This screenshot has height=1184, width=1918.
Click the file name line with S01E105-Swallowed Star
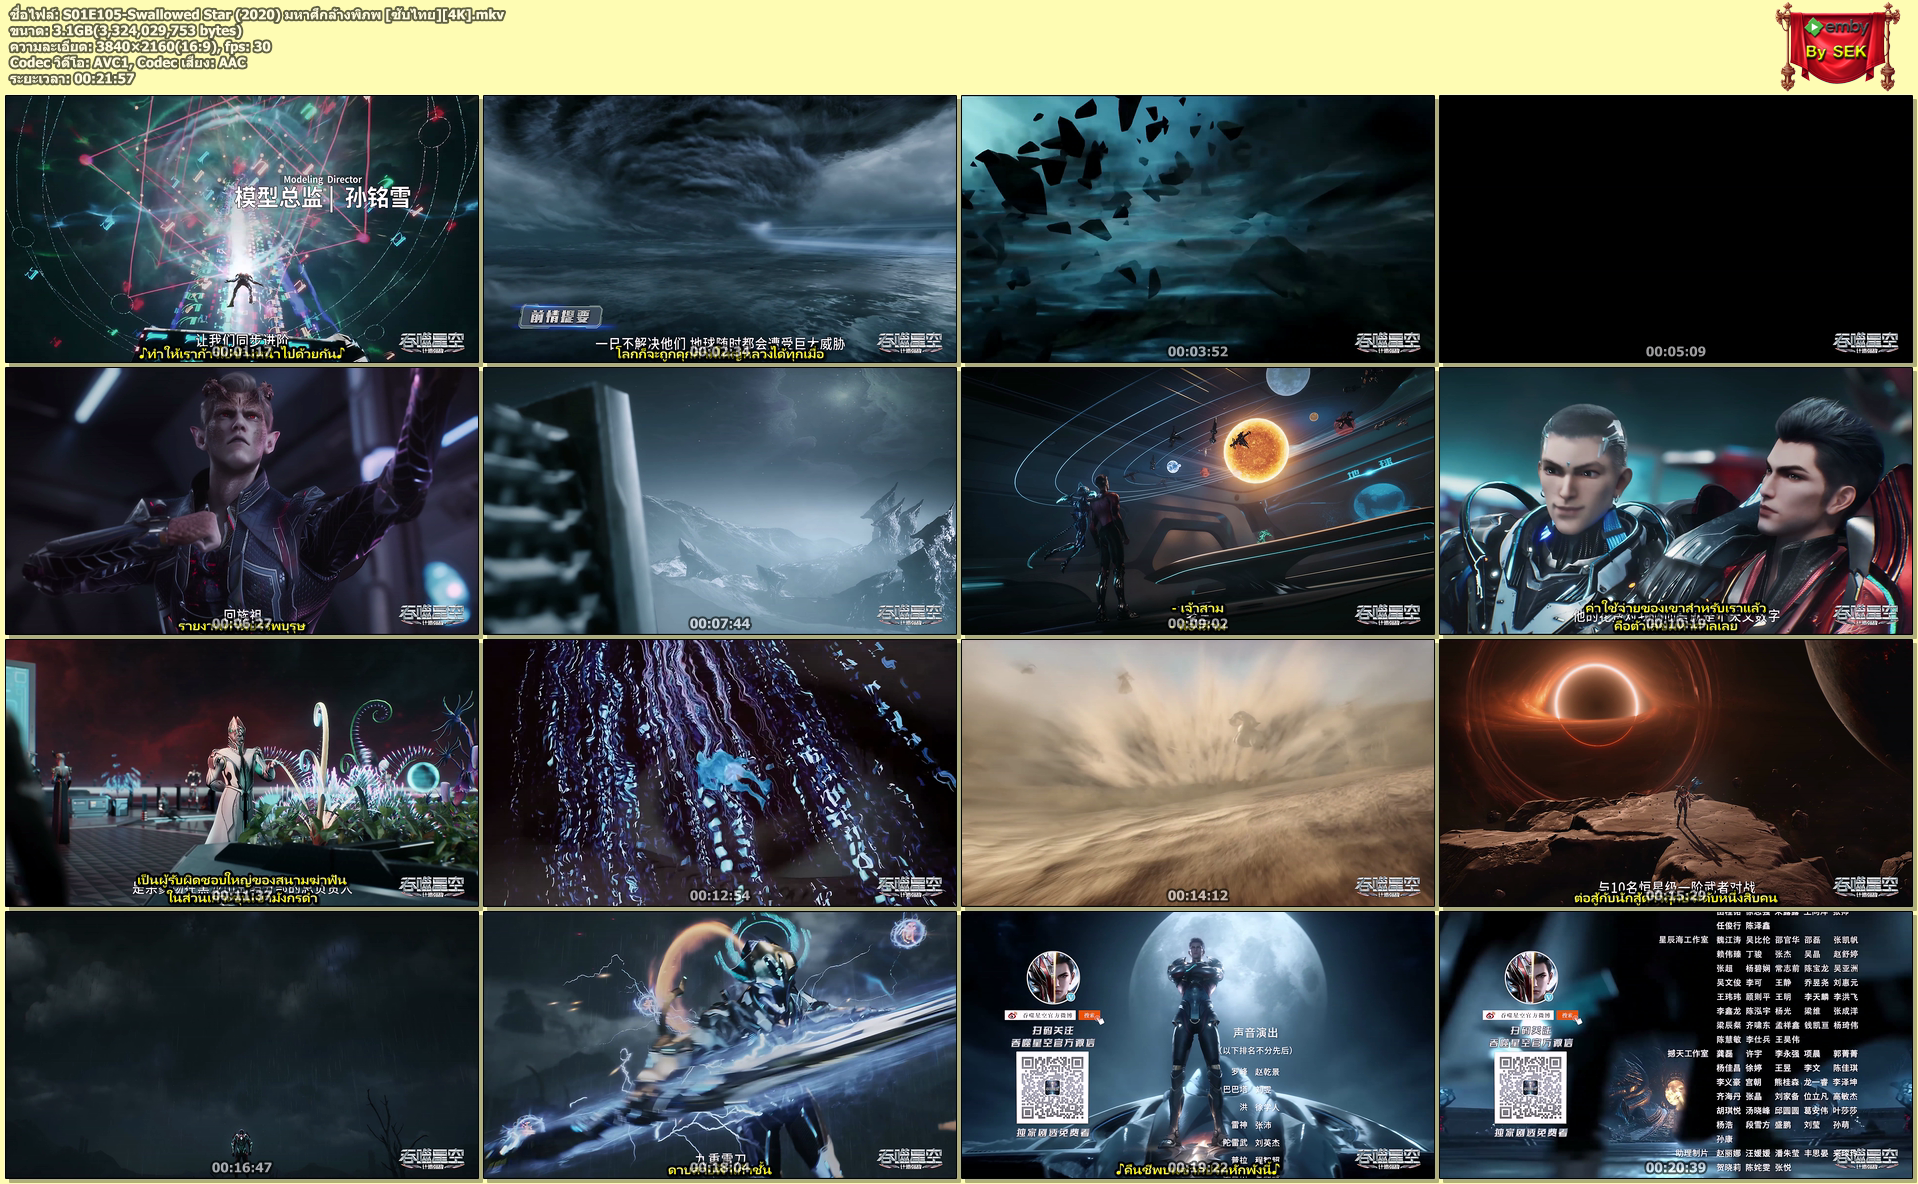click(258, 14)
